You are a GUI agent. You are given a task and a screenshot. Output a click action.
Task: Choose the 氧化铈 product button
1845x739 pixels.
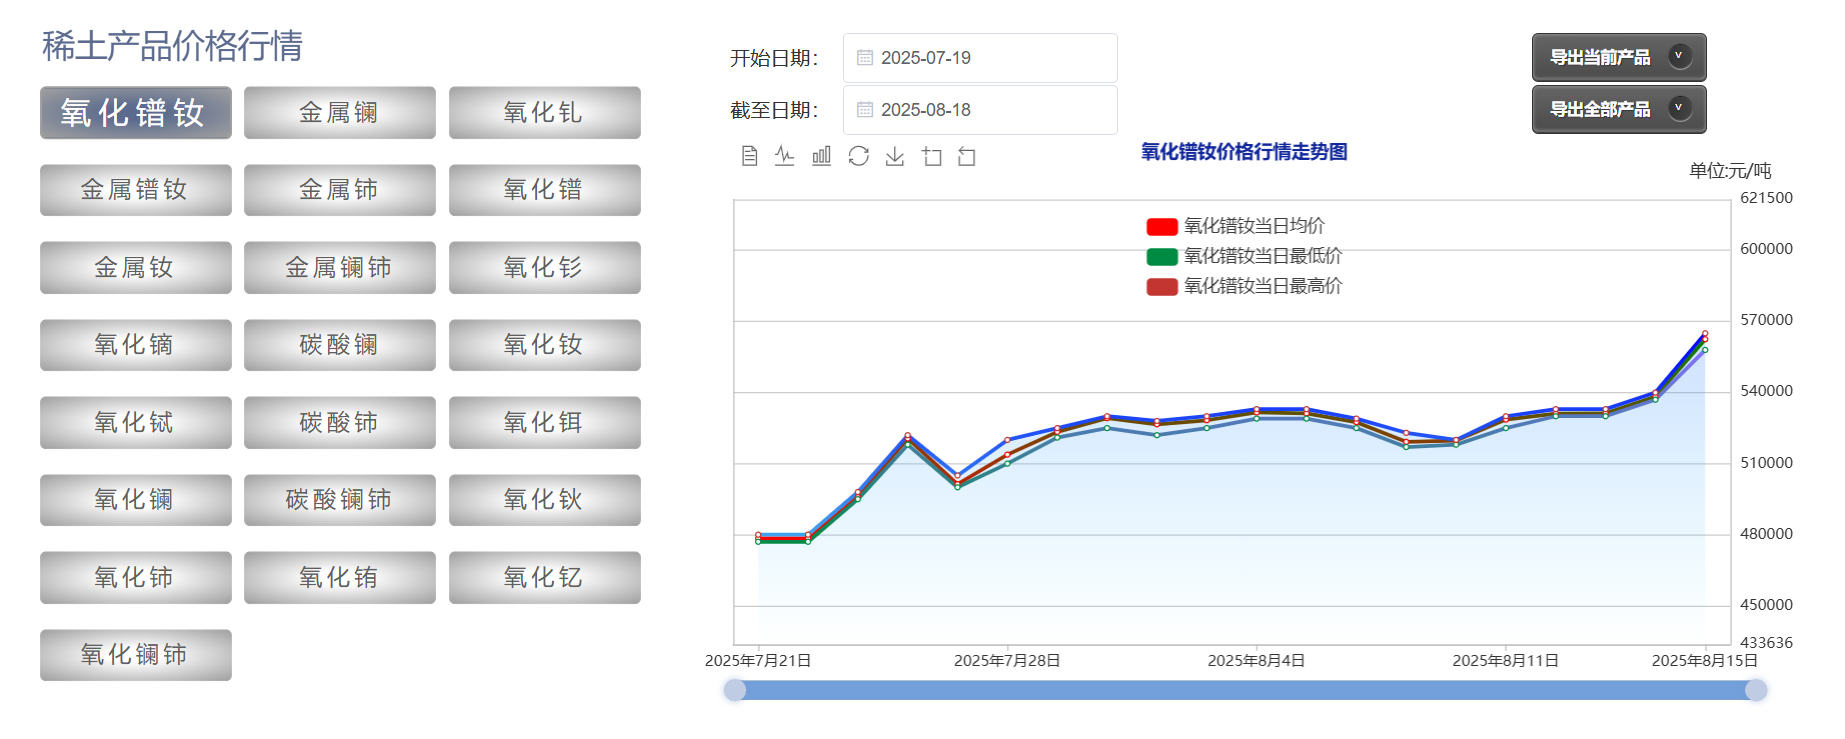[x=136, y=578]
